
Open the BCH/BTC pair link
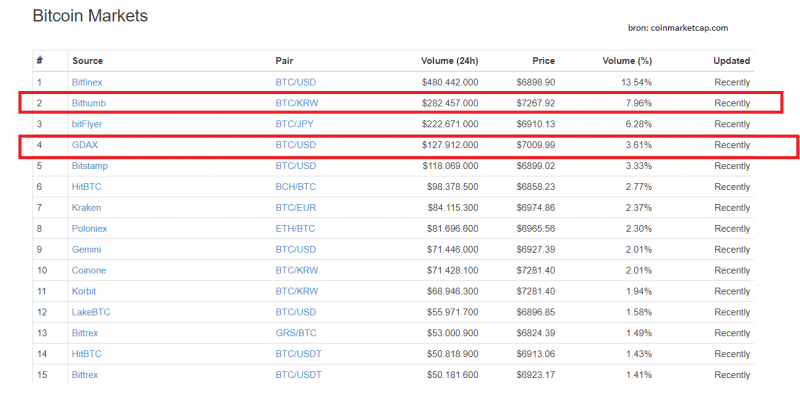[x=295, y=187]
